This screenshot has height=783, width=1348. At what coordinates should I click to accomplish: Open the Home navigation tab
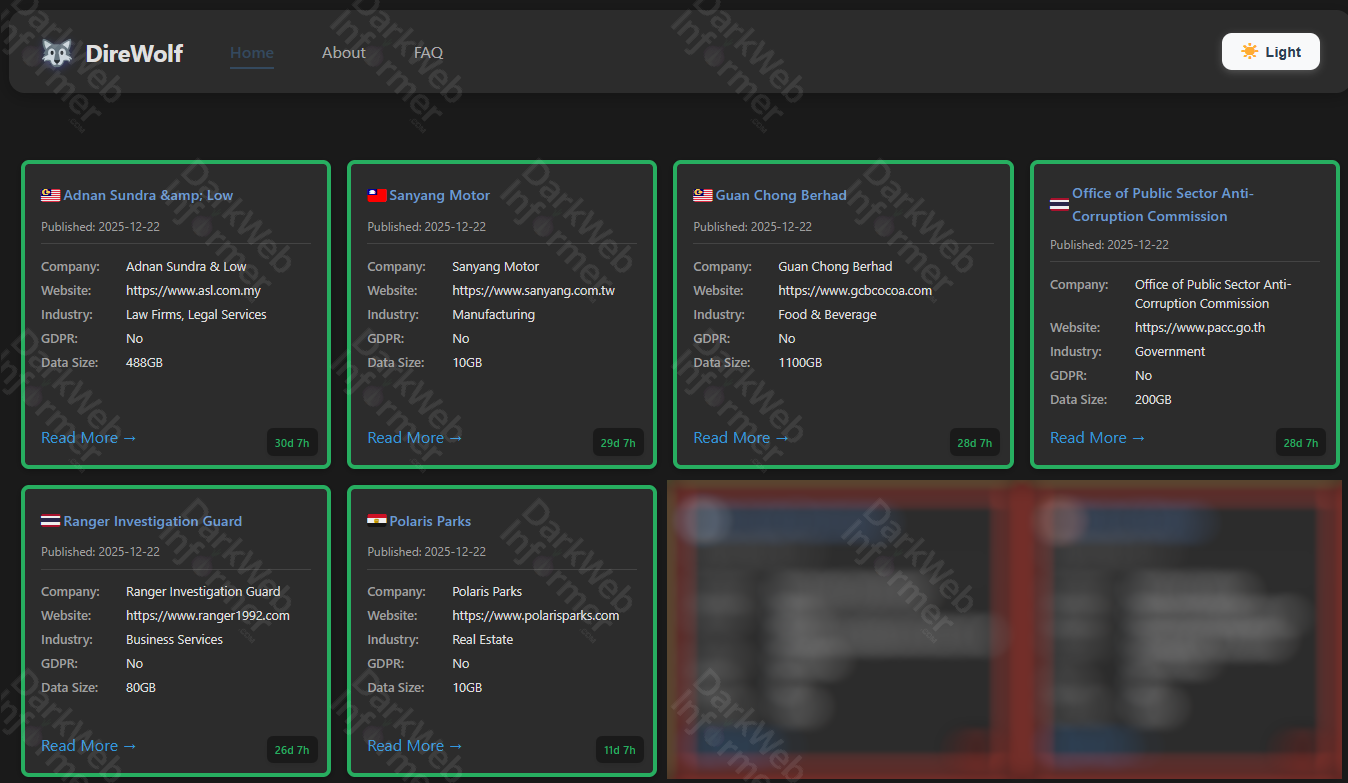[251, 53]
